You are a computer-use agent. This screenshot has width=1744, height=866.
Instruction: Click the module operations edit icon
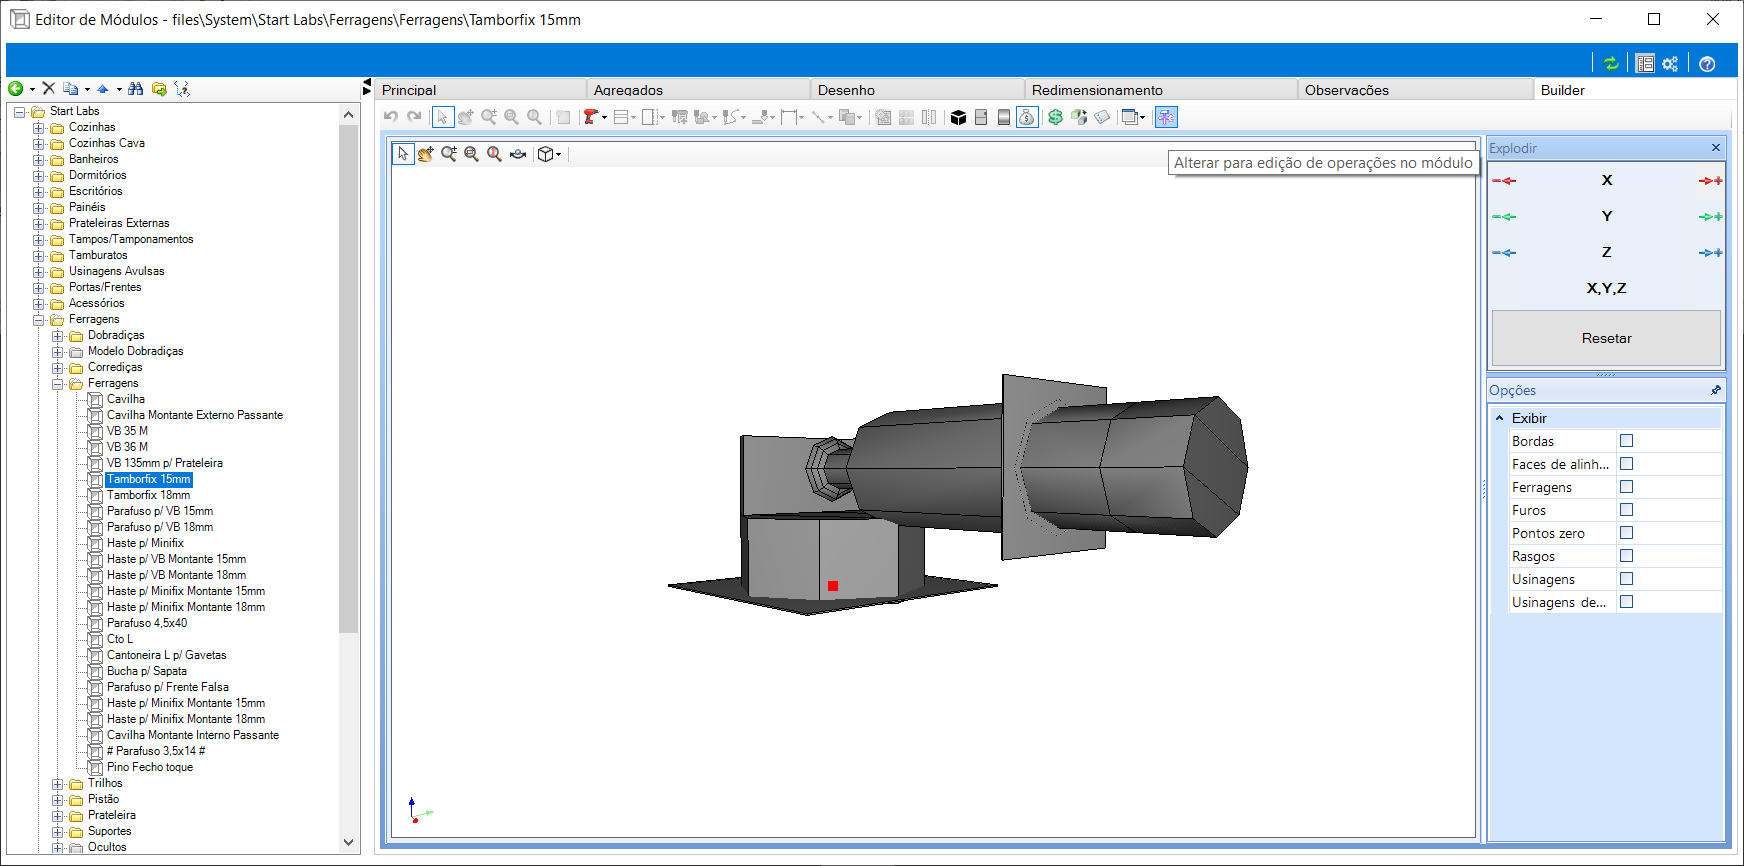coord(1166,117)
